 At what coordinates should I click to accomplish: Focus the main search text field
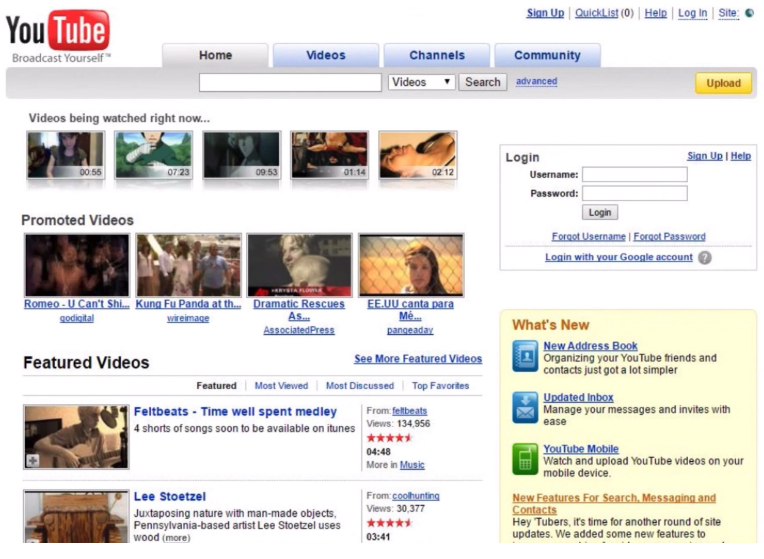click(290, 82)
